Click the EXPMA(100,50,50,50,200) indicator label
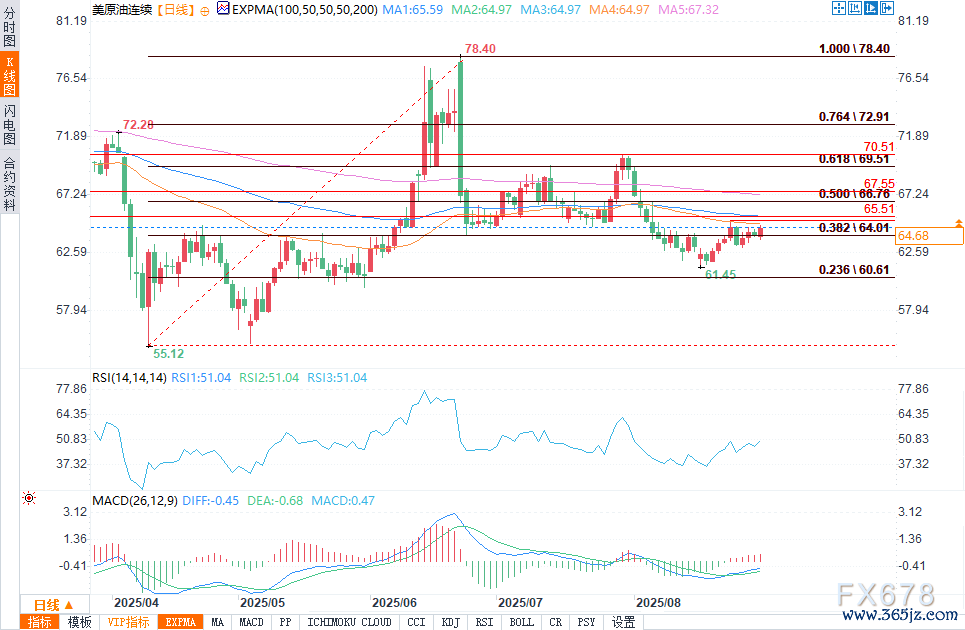Viewport: 965px width, 630px height. pos(300,8)
